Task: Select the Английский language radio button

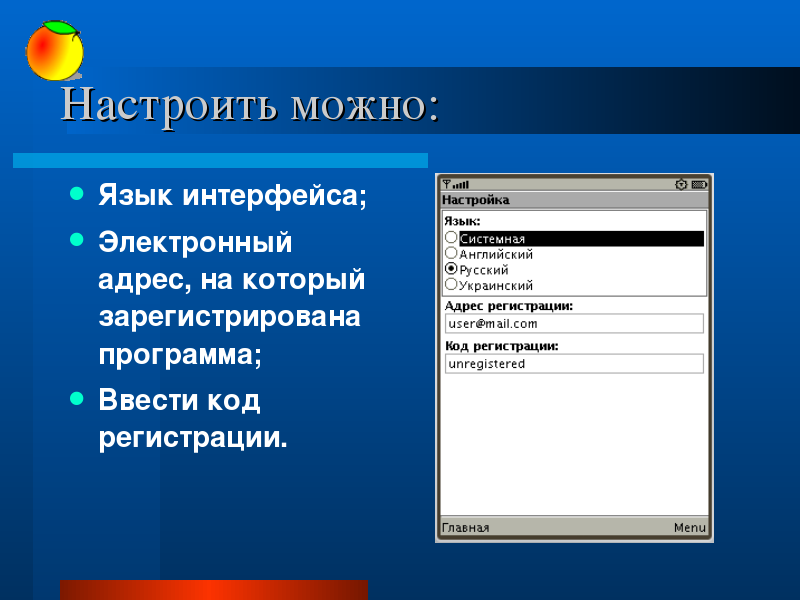Action: point(451,253)
